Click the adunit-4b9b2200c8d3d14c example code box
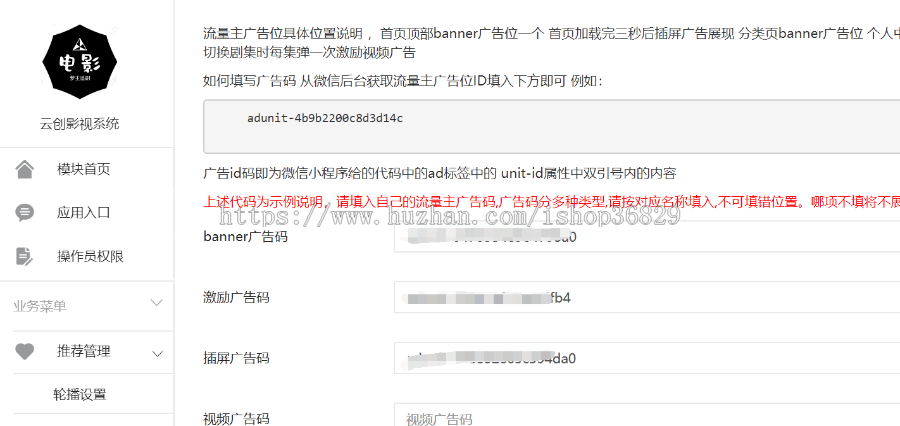 coord(552,126)
